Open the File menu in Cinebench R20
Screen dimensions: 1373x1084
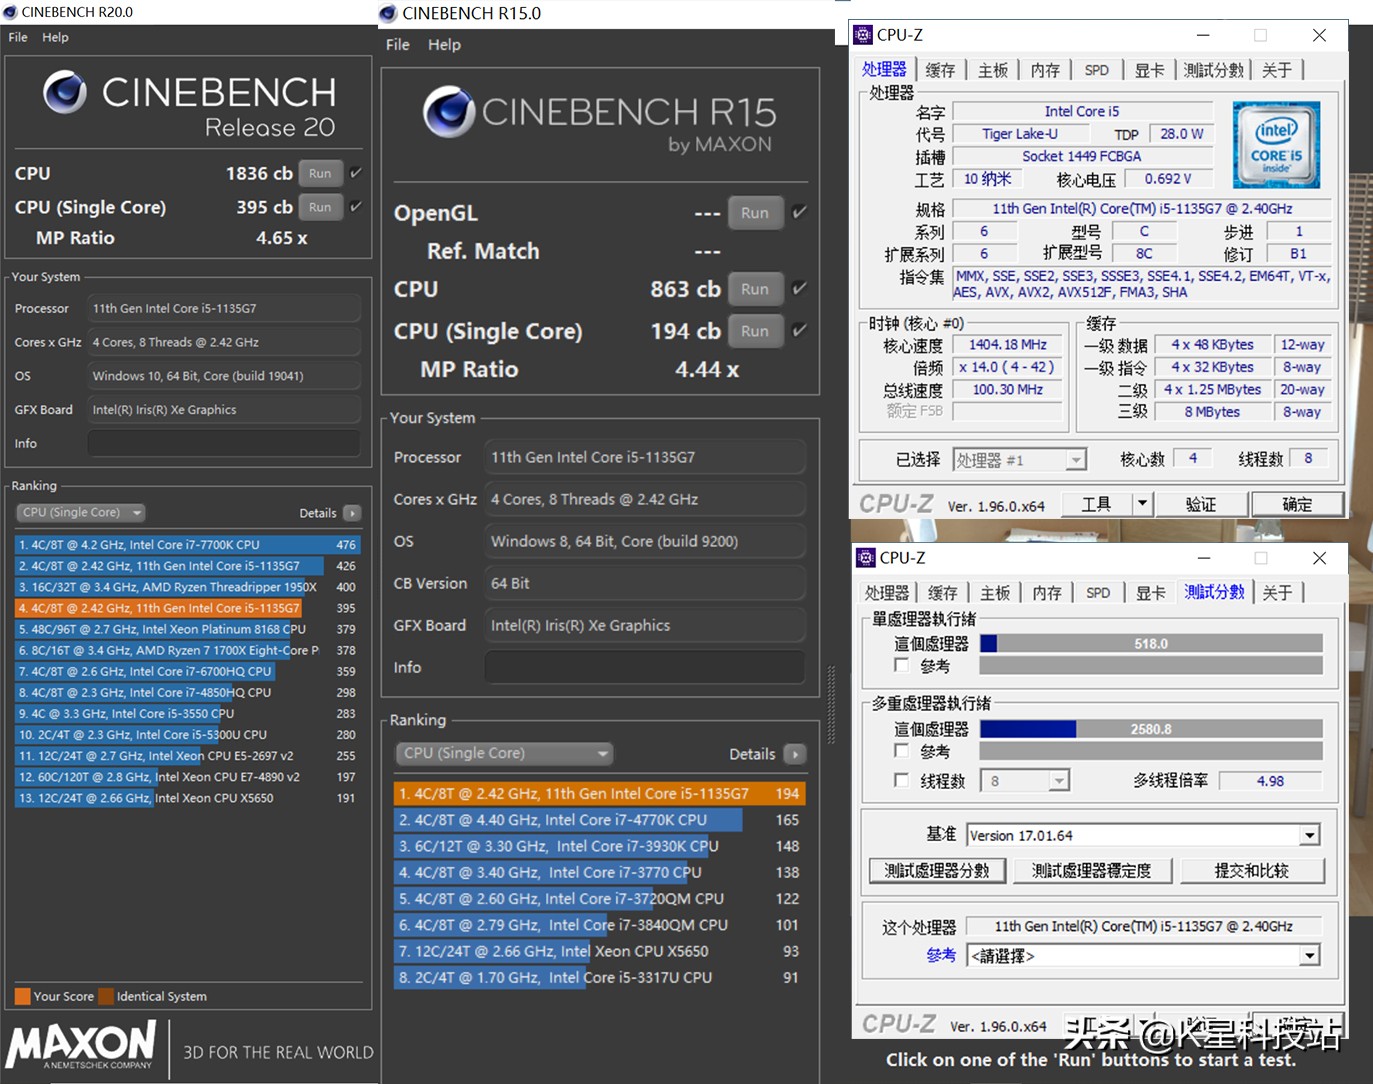(18, 37)
